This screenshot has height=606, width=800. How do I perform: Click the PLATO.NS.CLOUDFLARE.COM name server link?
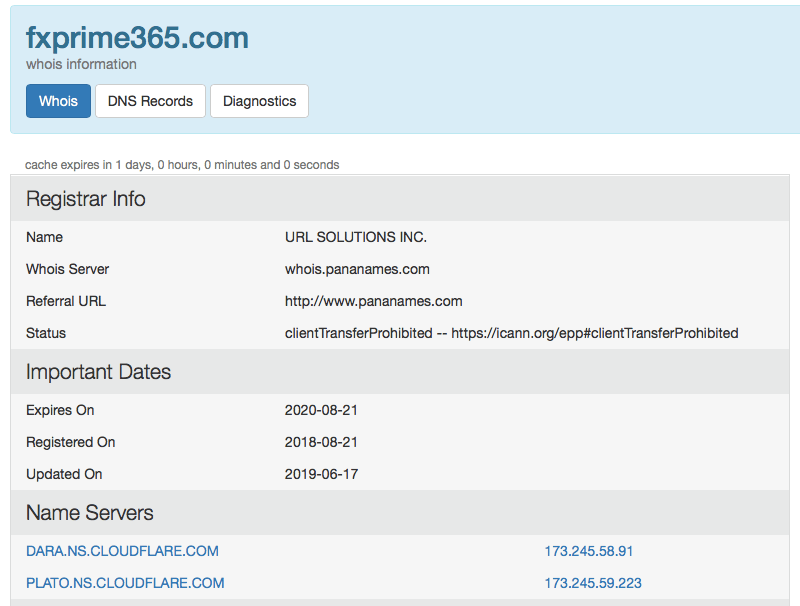pos(125,583)
